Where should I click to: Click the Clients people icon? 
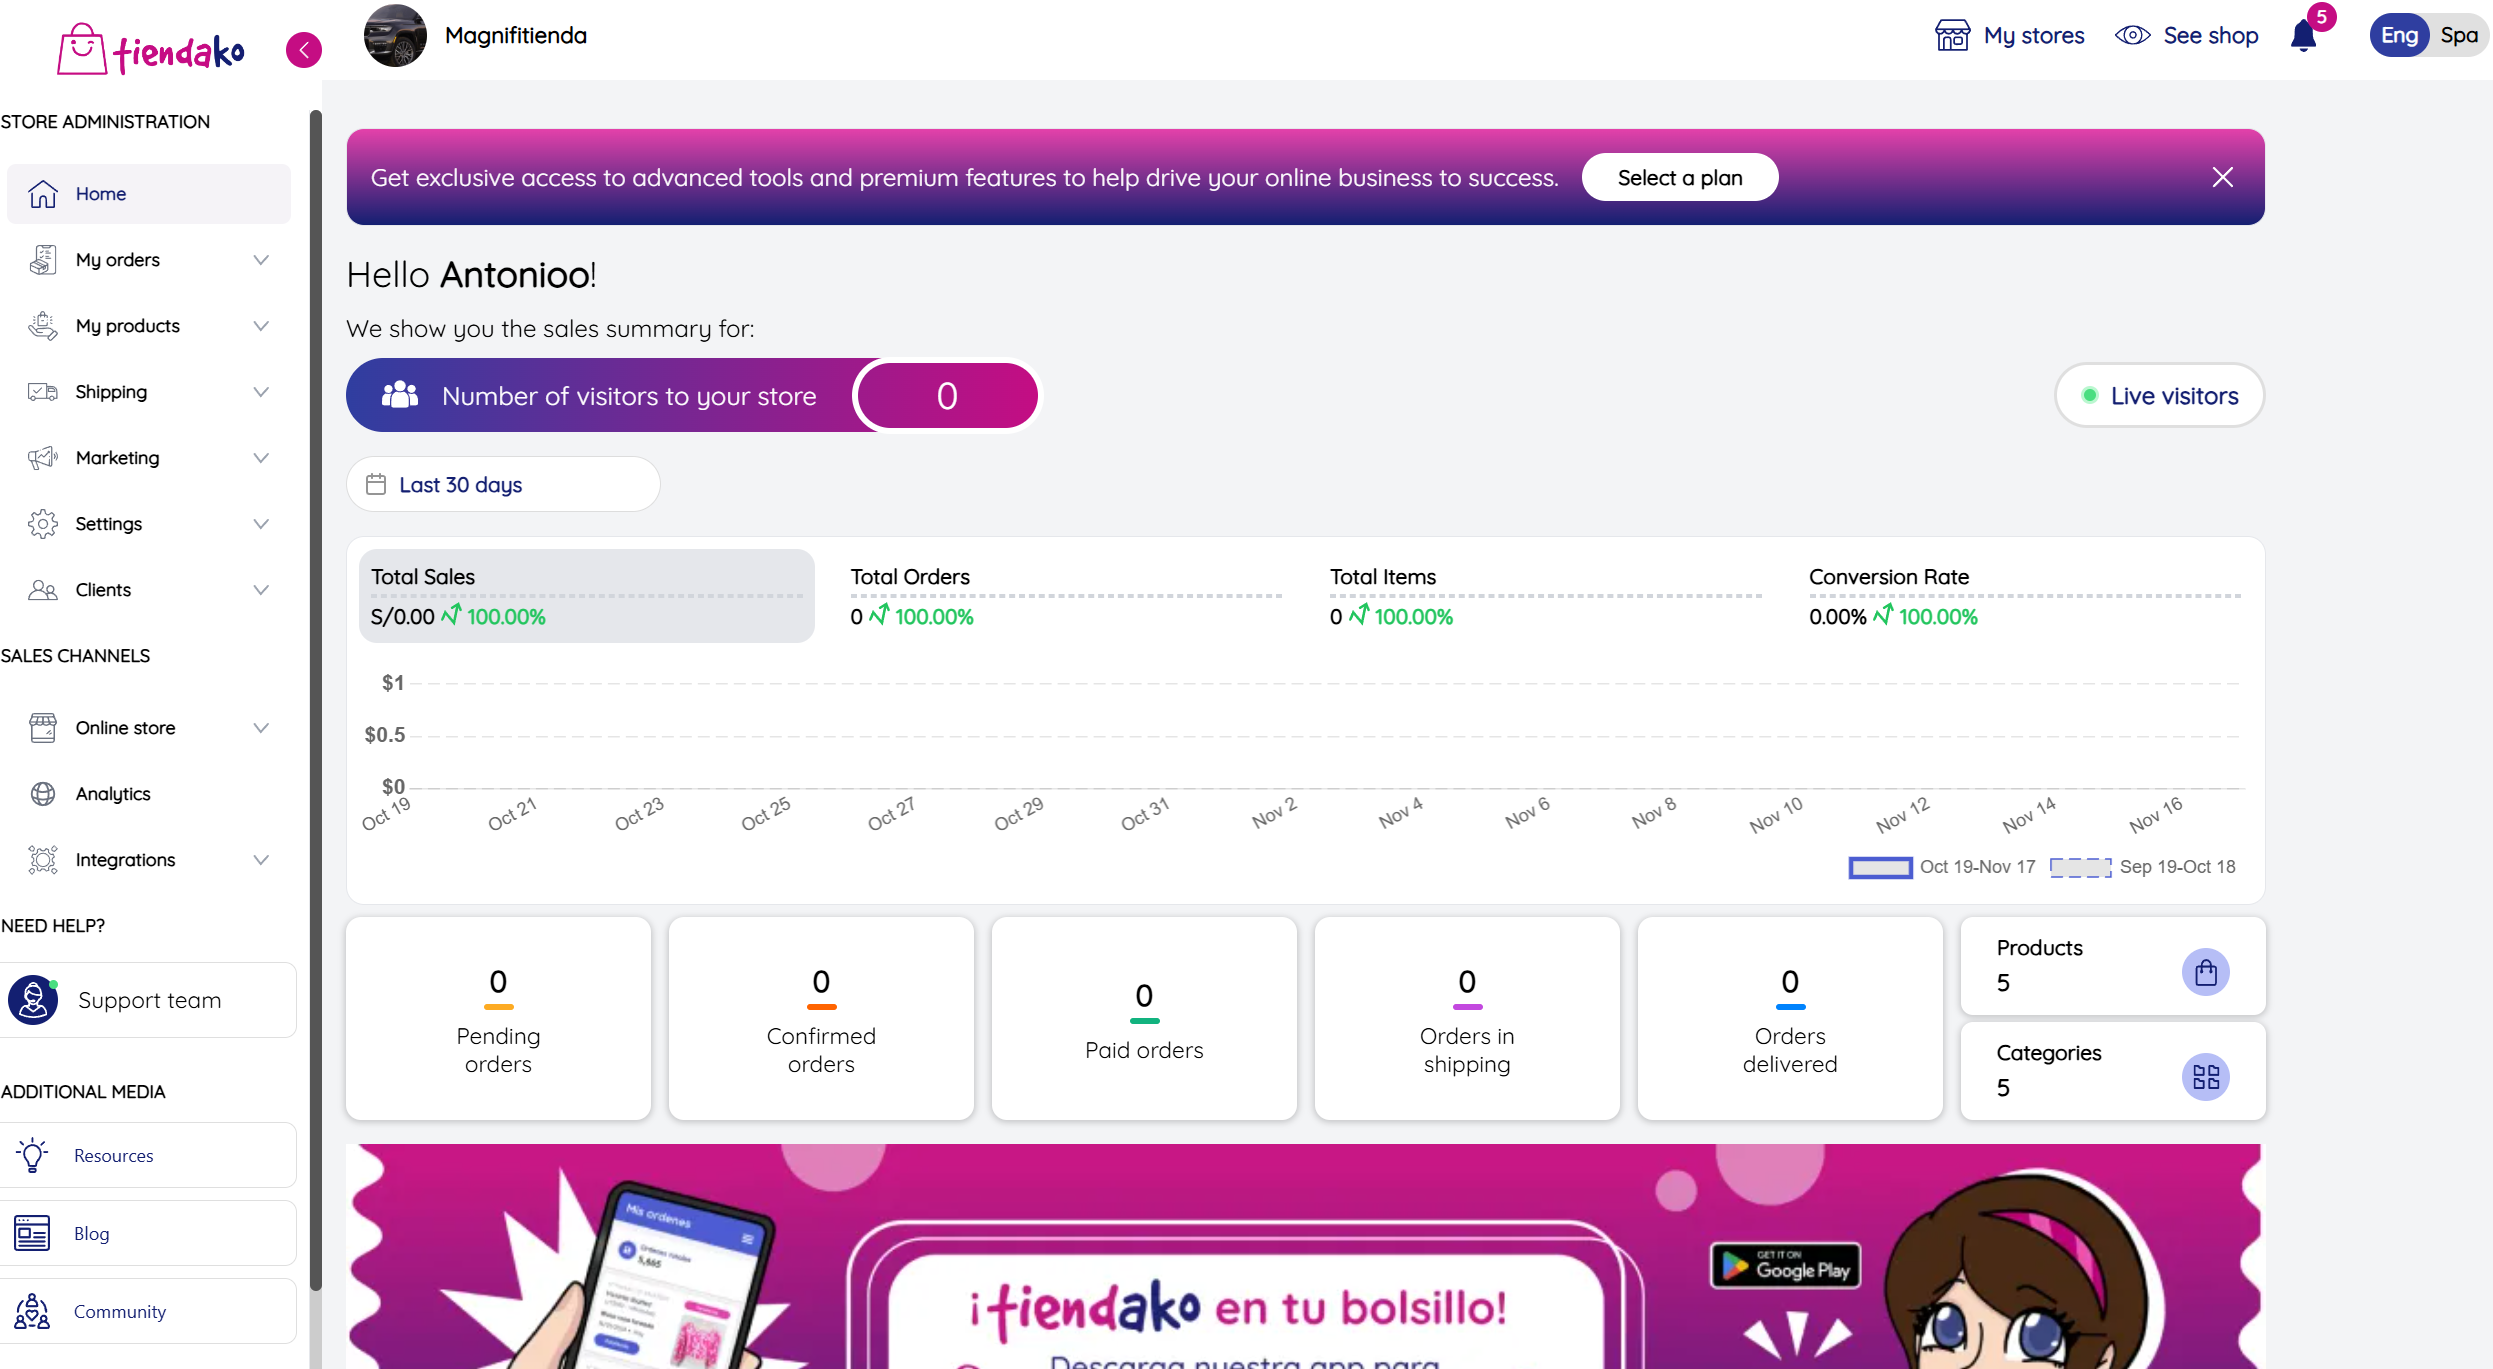(x=43, y=590)
